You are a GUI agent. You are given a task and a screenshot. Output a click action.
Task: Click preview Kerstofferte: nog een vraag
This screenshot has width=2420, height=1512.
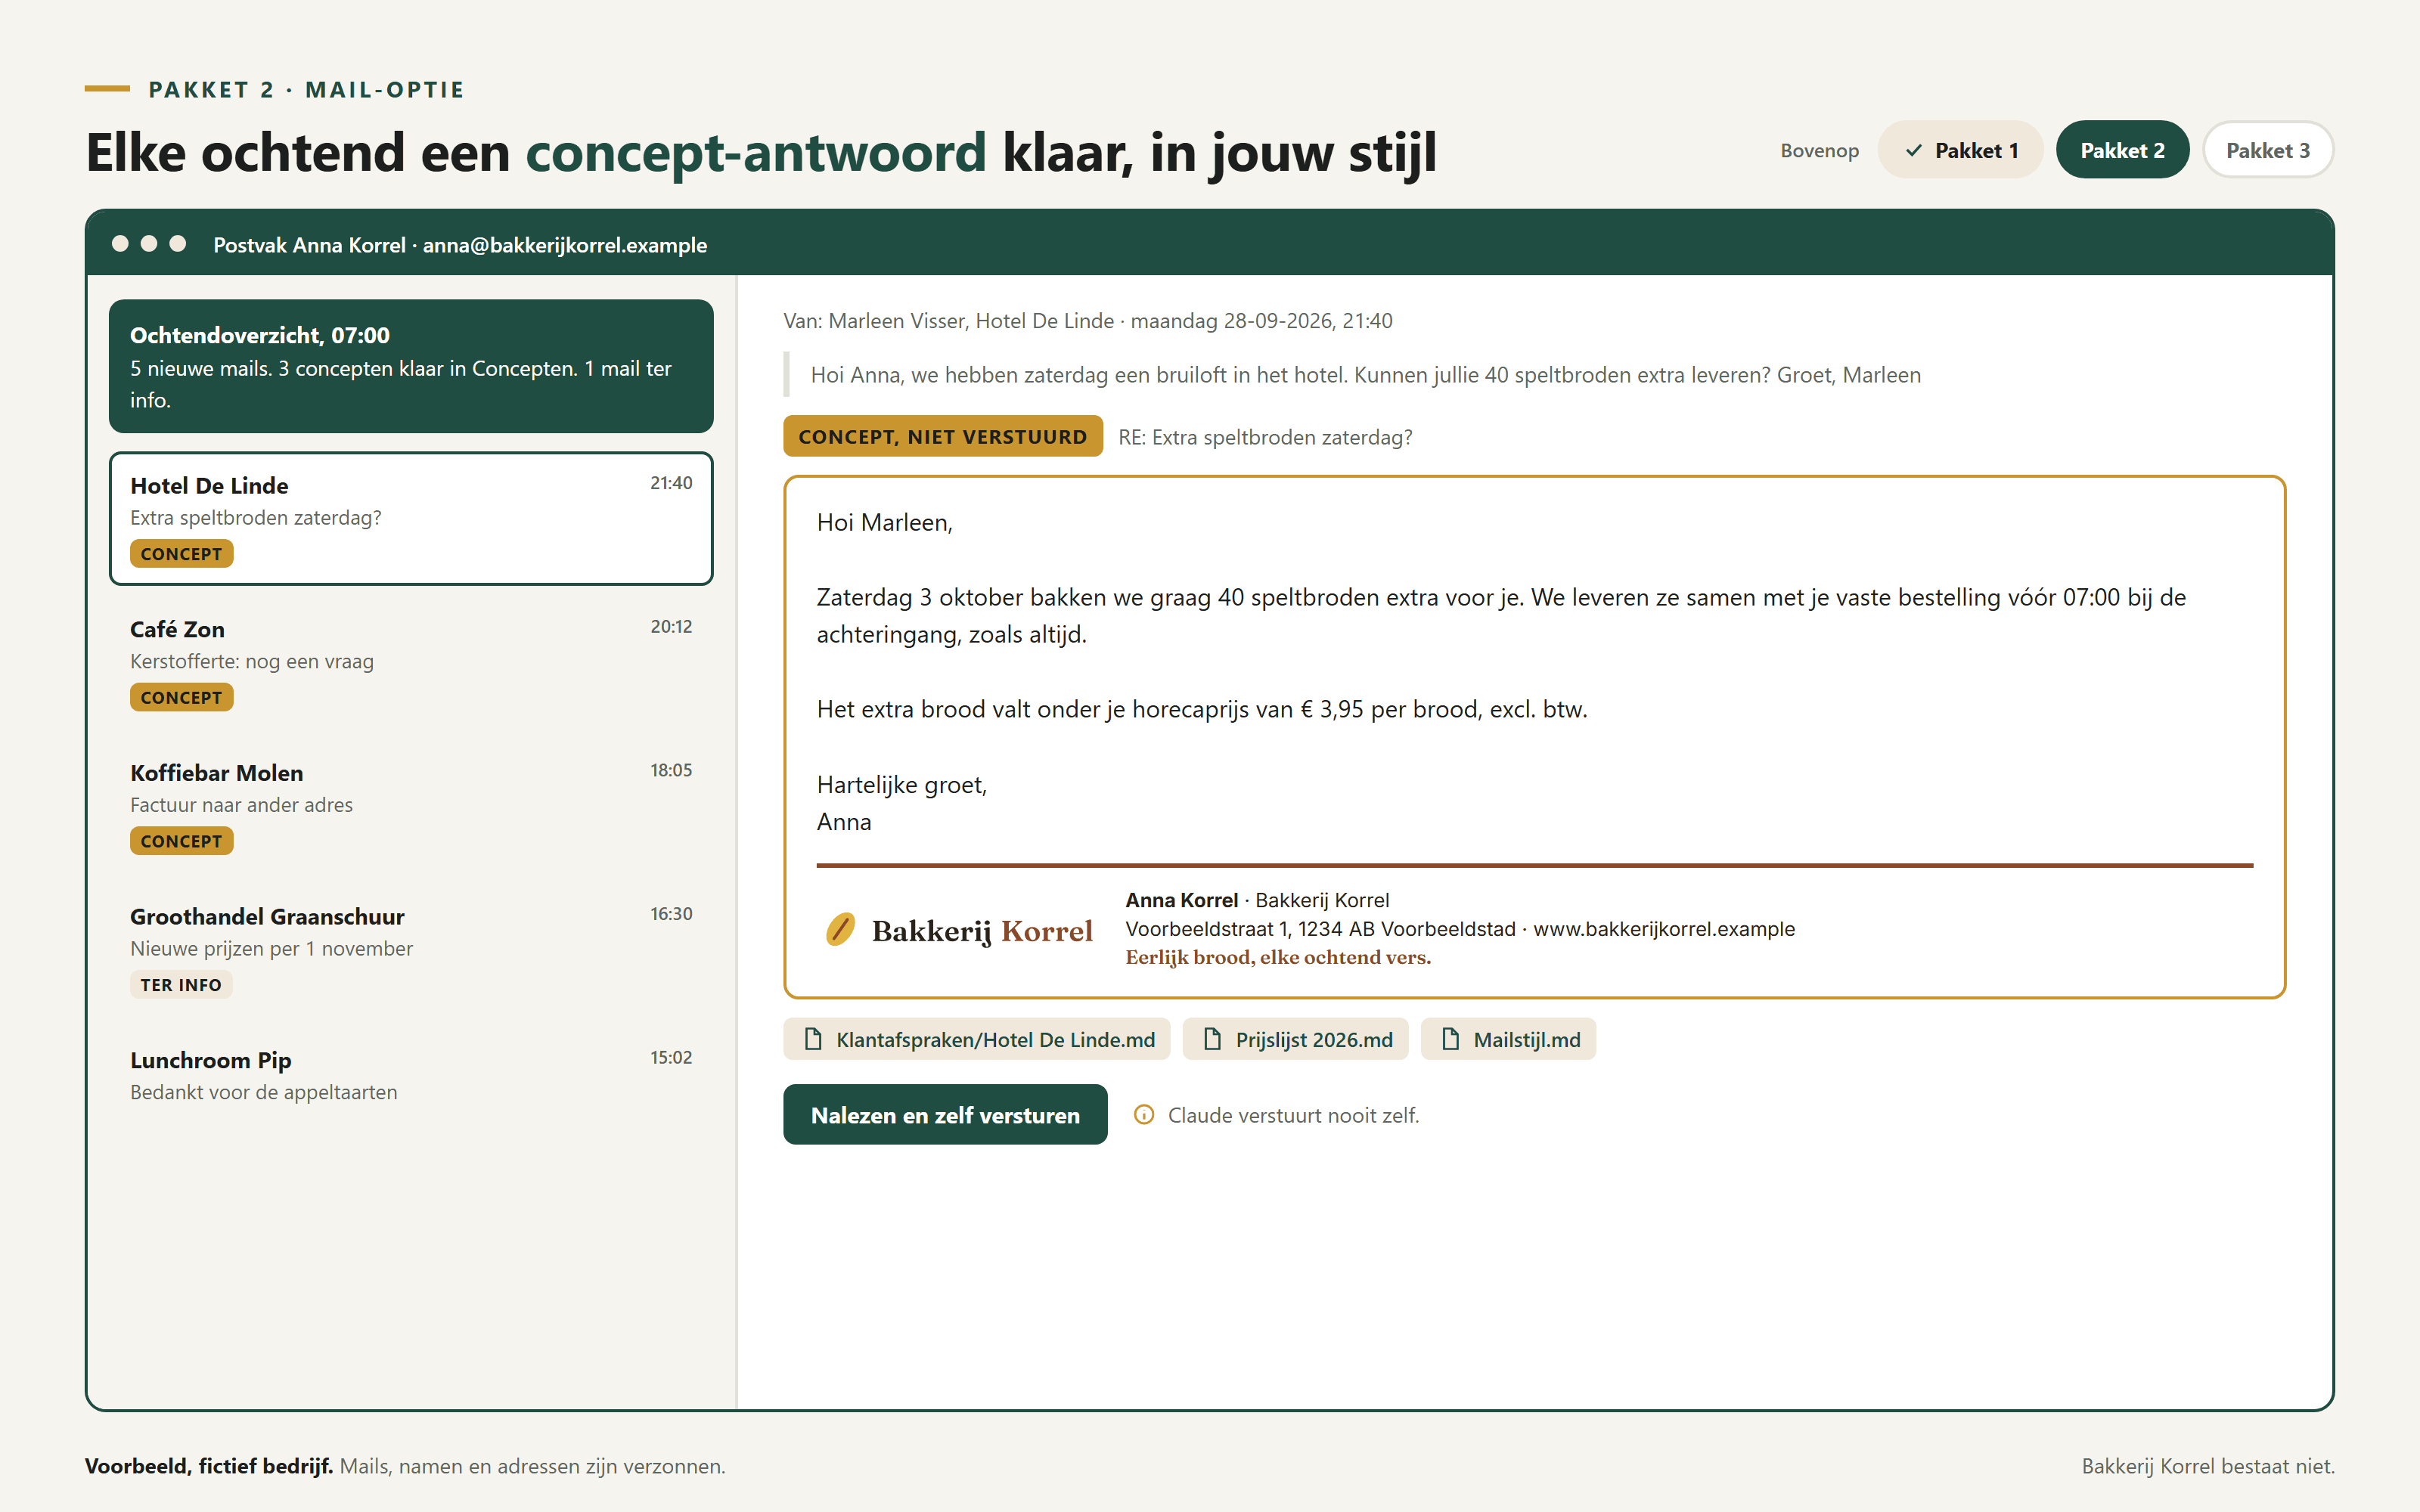pyautogui.click(x=252, y=662)
